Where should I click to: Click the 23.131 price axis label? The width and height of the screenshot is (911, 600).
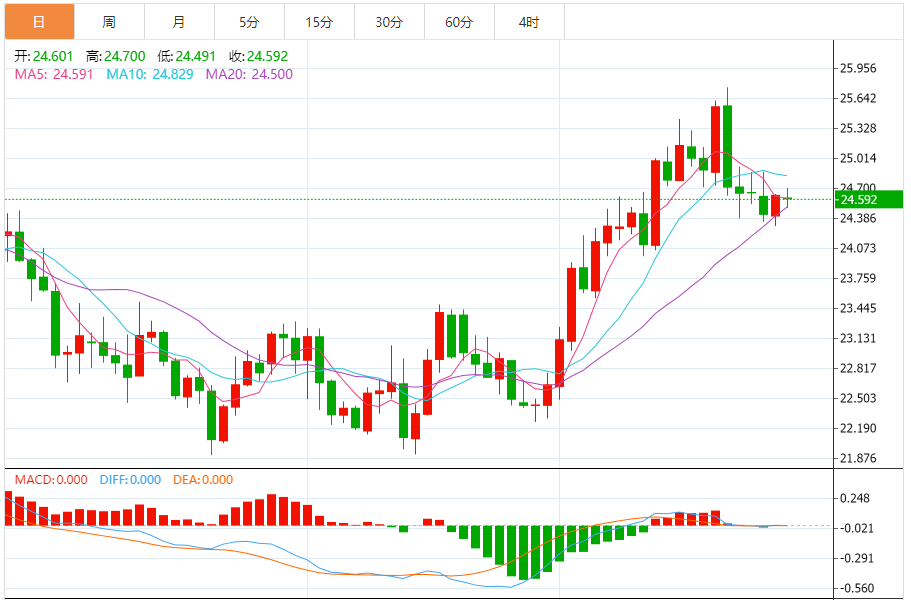858,339
